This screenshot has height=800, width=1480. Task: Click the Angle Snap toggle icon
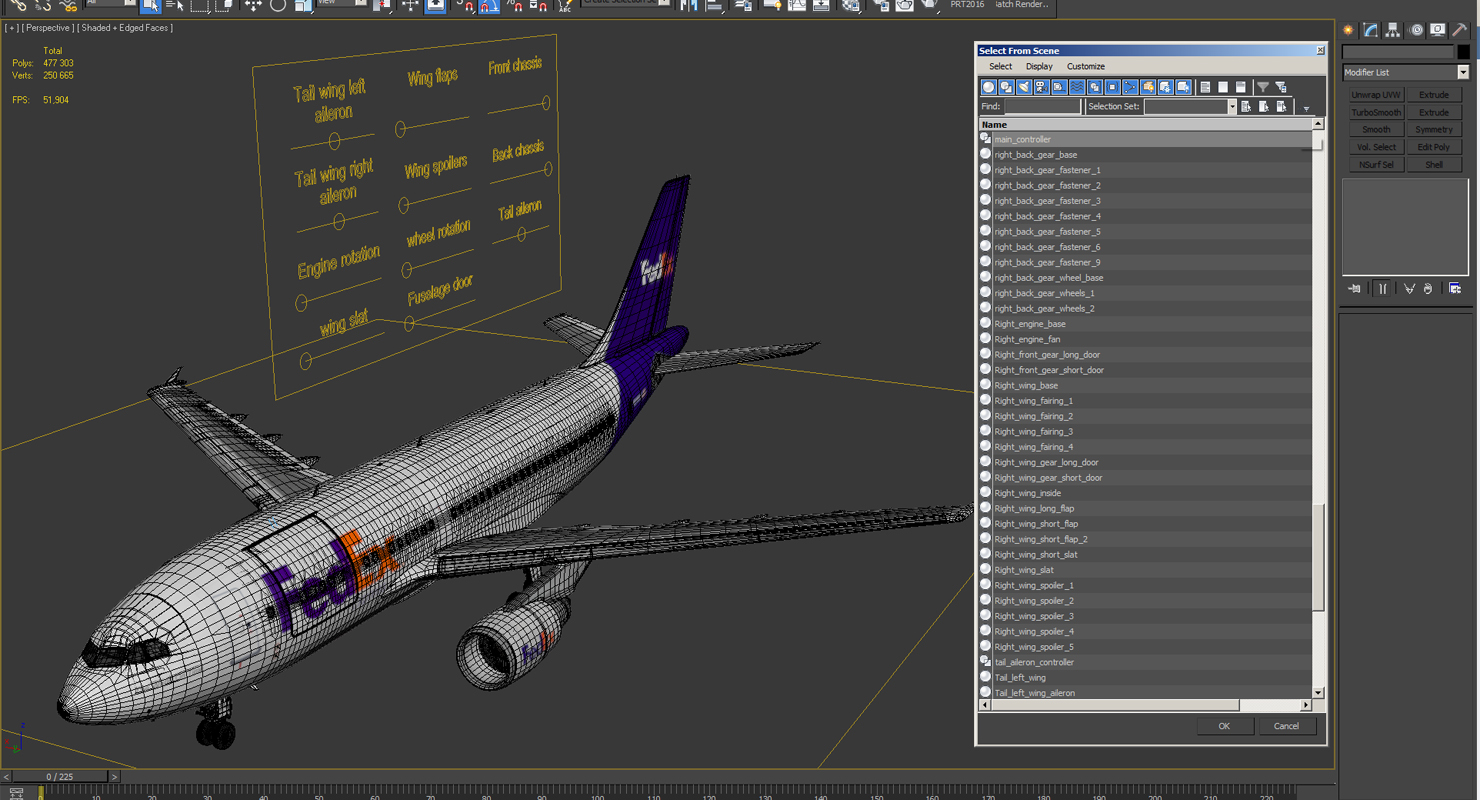coord(490,5)
